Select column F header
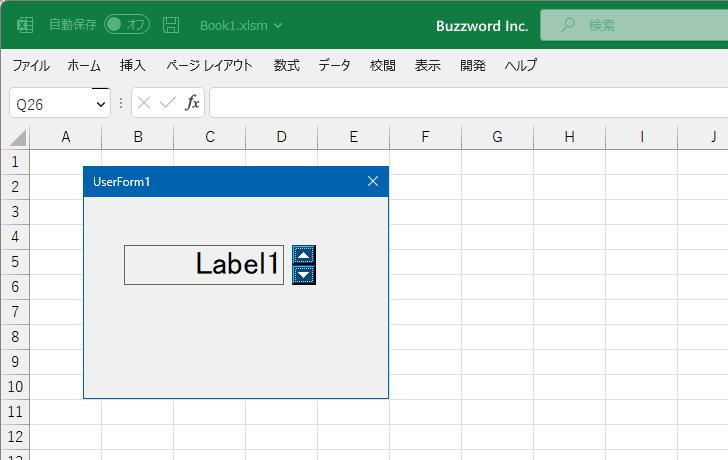This screenshot has width=728, height=460. pyautogui.click(x=425, y=137)
